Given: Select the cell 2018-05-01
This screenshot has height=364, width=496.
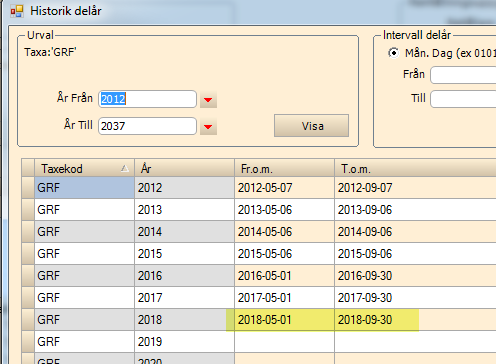Looking at the screenshot, I should pyautogui.click(x=284, y=320).
